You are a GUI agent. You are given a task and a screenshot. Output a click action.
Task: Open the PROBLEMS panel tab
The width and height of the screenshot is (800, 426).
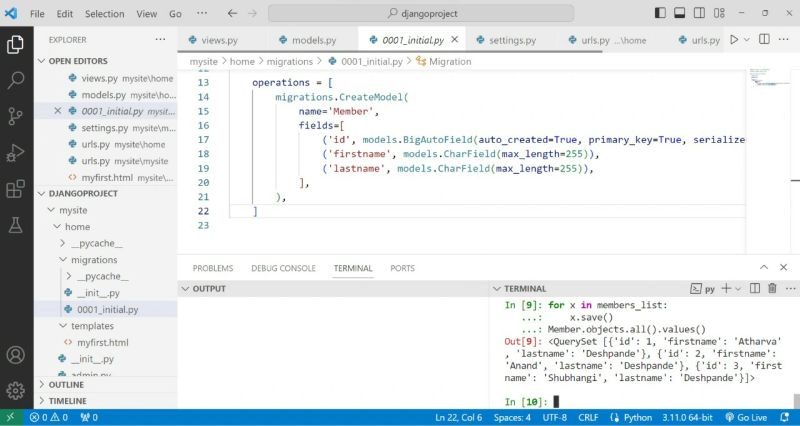213,268
